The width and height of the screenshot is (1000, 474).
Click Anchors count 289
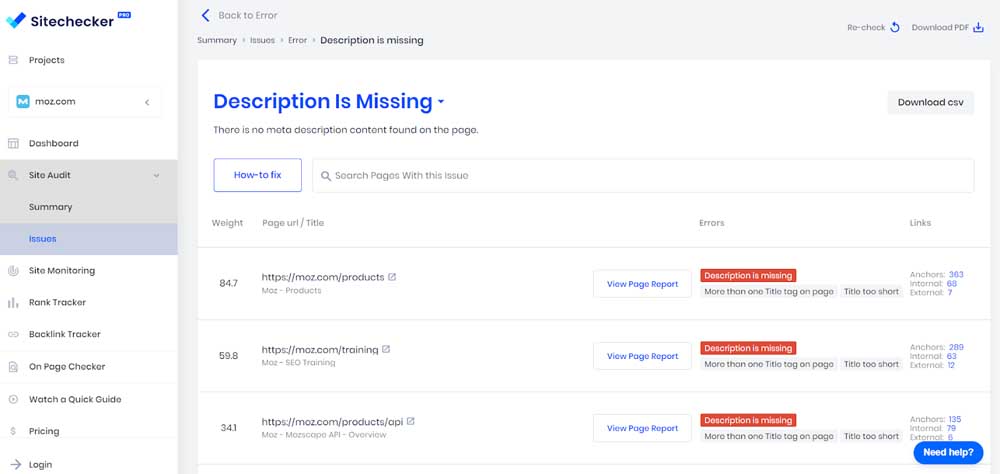click(x=956, y=348)
